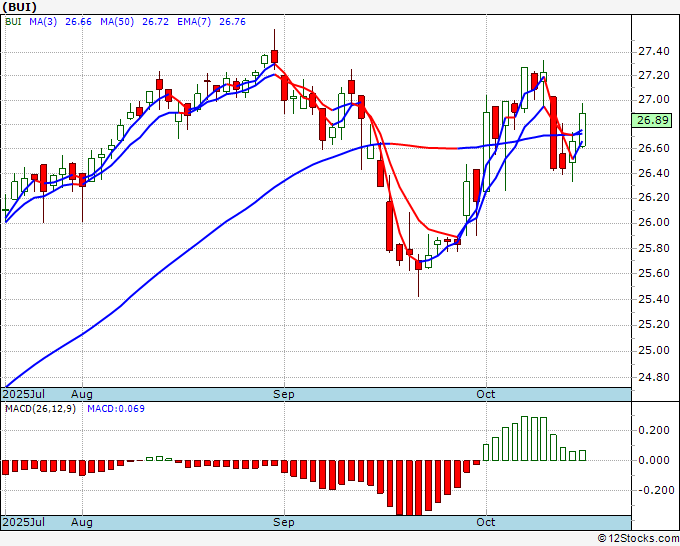
Task: Click the 26.60 price axis label
Action: click(654, 148)
